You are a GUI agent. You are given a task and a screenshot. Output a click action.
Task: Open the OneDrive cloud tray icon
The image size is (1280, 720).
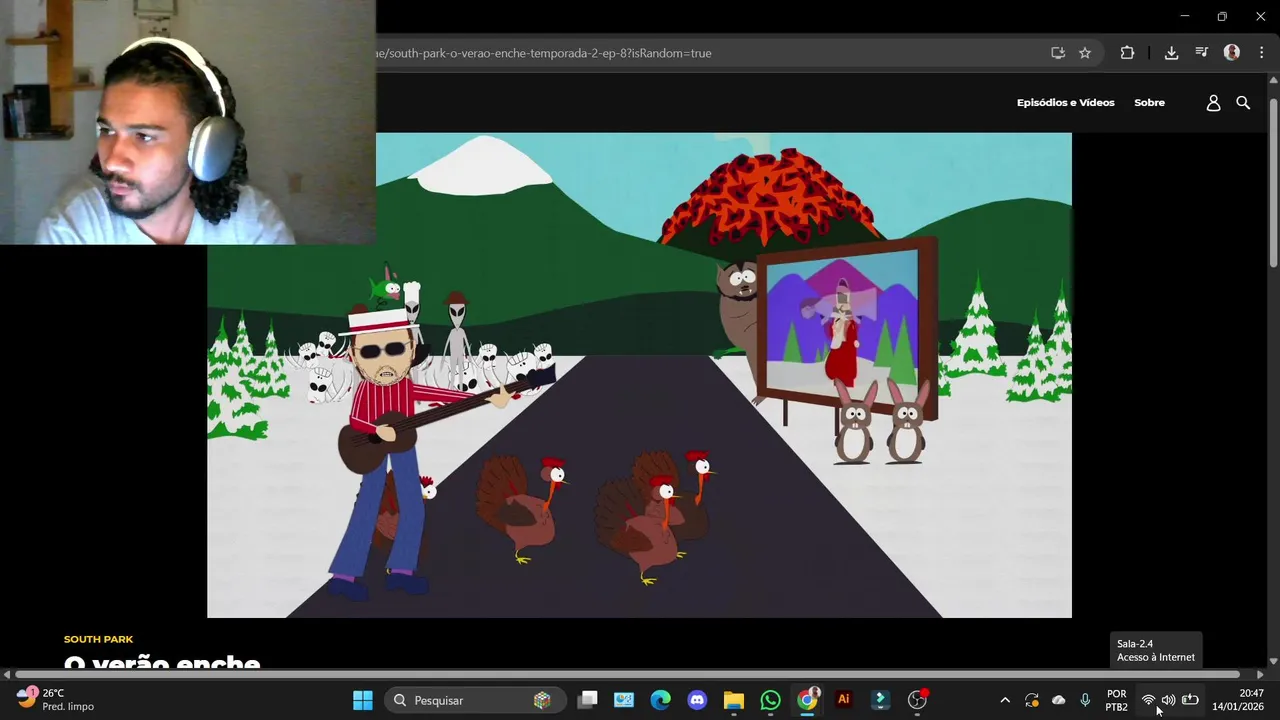(x=1059, y=700)
